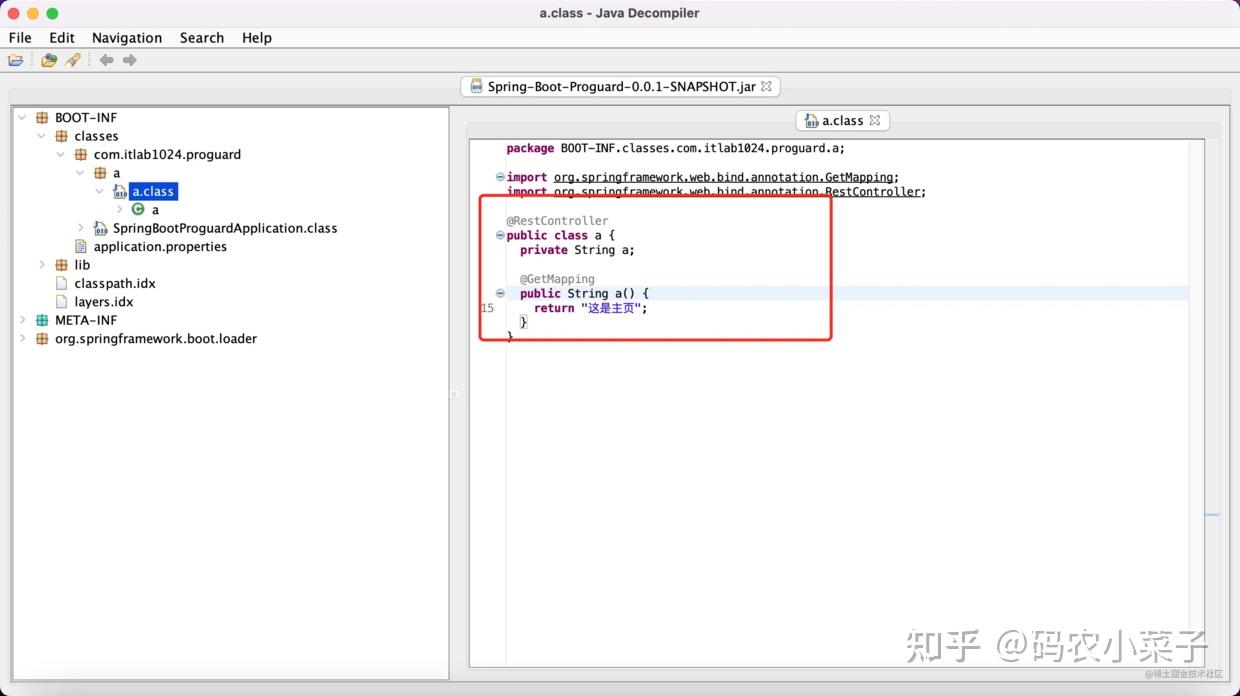Click the jar icon on the Spring-Boot-Proguard tab
The image size is (1240, 696).
click(476, 86)
